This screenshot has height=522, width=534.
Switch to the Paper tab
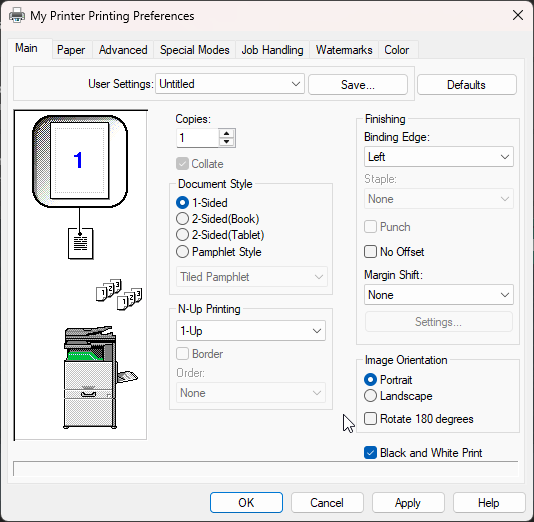click(x=71, y=50)
